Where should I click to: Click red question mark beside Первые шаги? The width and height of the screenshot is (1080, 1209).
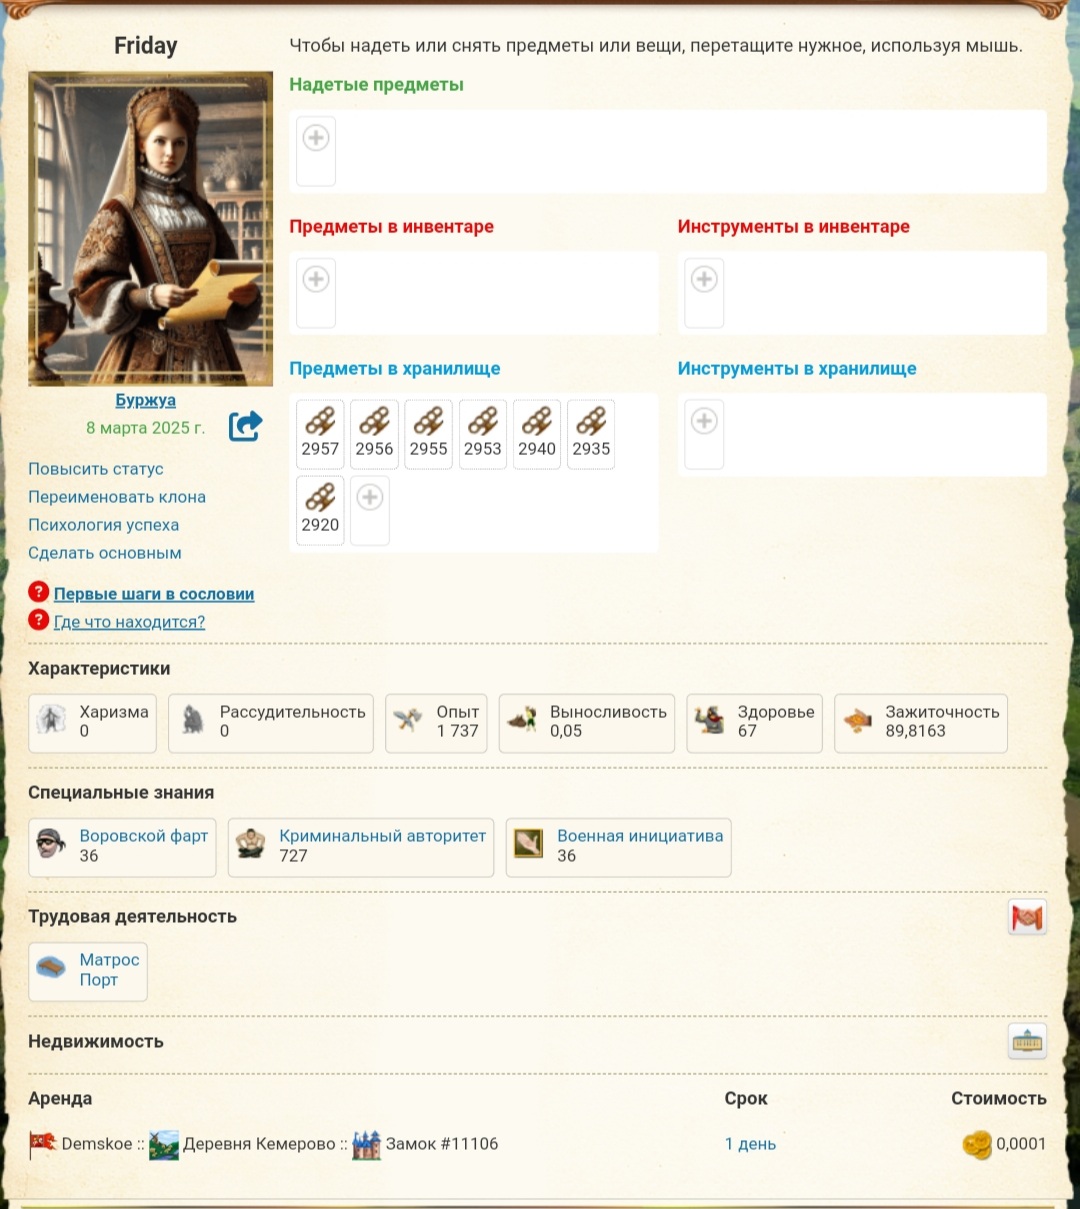(39, 592)
